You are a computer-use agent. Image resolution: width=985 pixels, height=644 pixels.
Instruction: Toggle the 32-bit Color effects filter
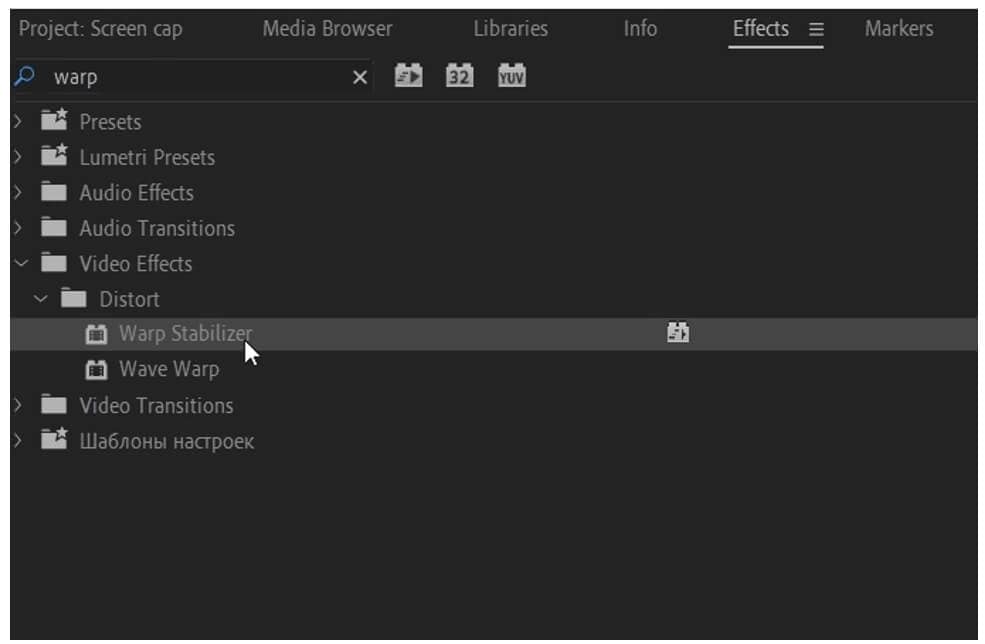click(x=459, y=76)
